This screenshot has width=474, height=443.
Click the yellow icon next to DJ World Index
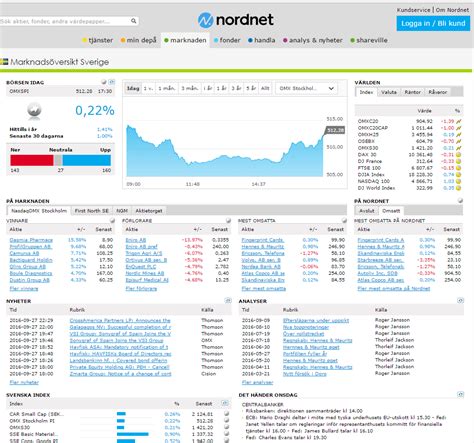(x=459, y=188)
